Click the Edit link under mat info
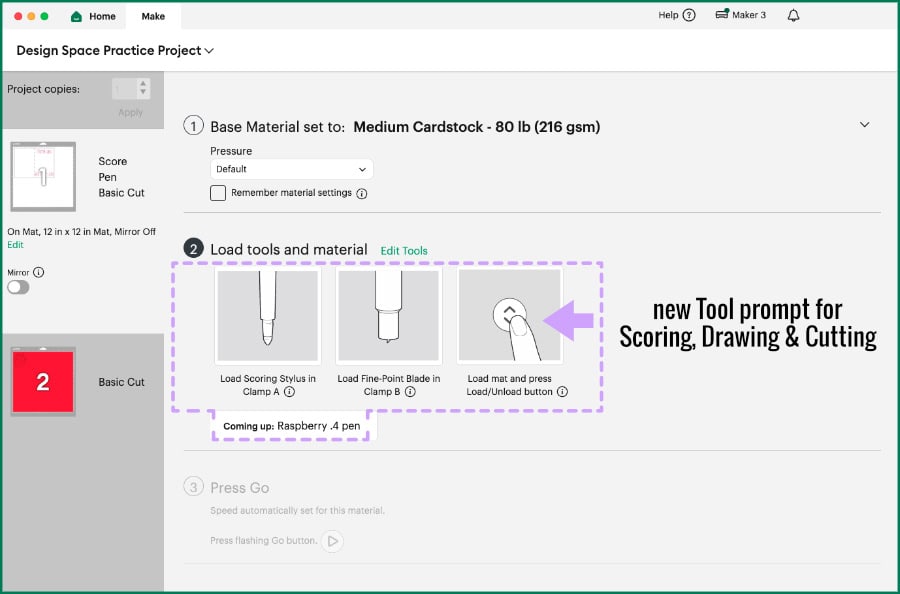Screen dimensions: 900x594 [15, 244]
